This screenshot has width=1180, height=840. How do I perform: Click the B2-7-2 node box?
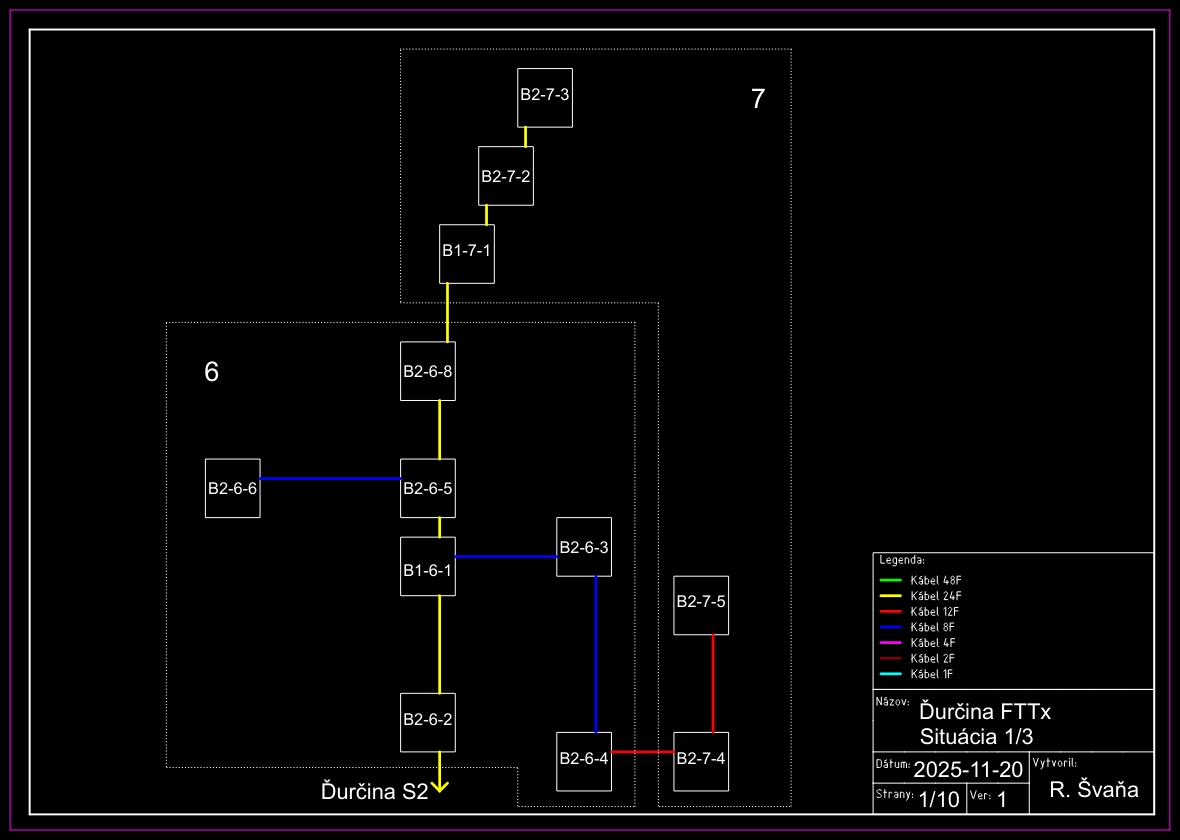coord(506,176)
